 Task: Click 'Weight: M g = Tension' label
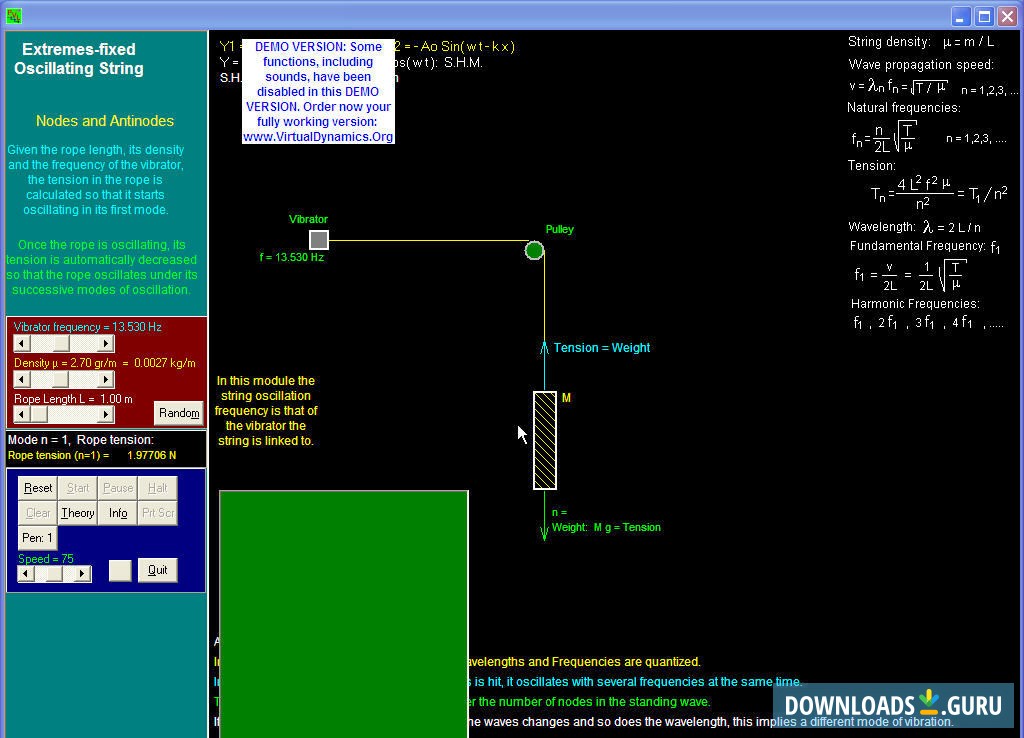(x=606, y=528)
